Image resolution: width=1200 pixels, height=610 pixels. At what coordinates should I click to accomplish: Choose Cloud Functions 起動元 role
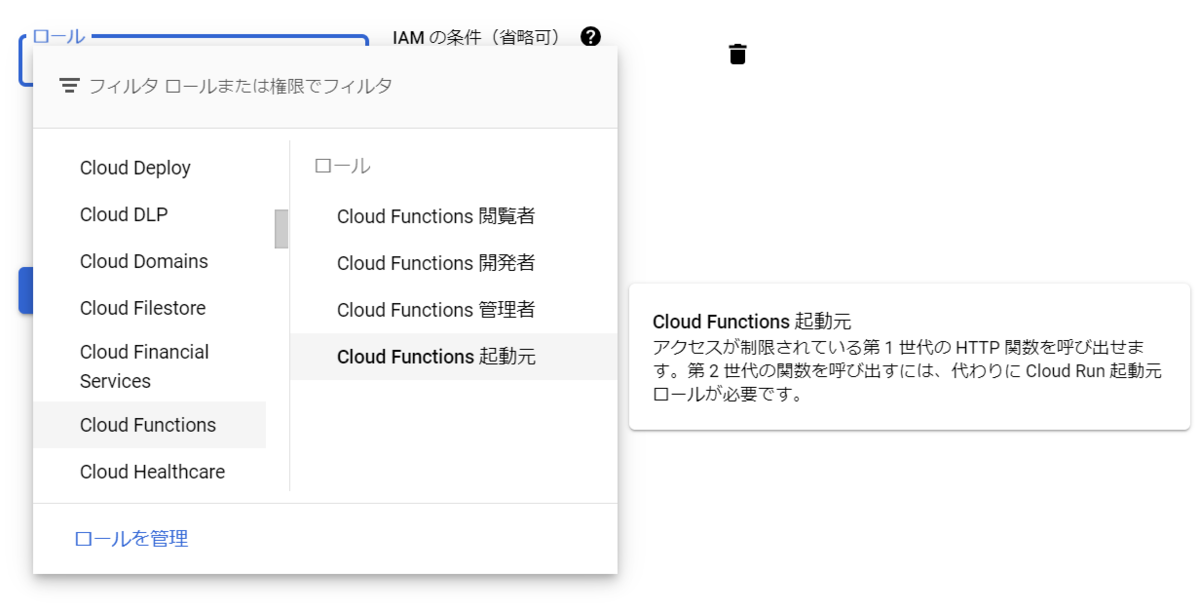[x=453, y=357]
